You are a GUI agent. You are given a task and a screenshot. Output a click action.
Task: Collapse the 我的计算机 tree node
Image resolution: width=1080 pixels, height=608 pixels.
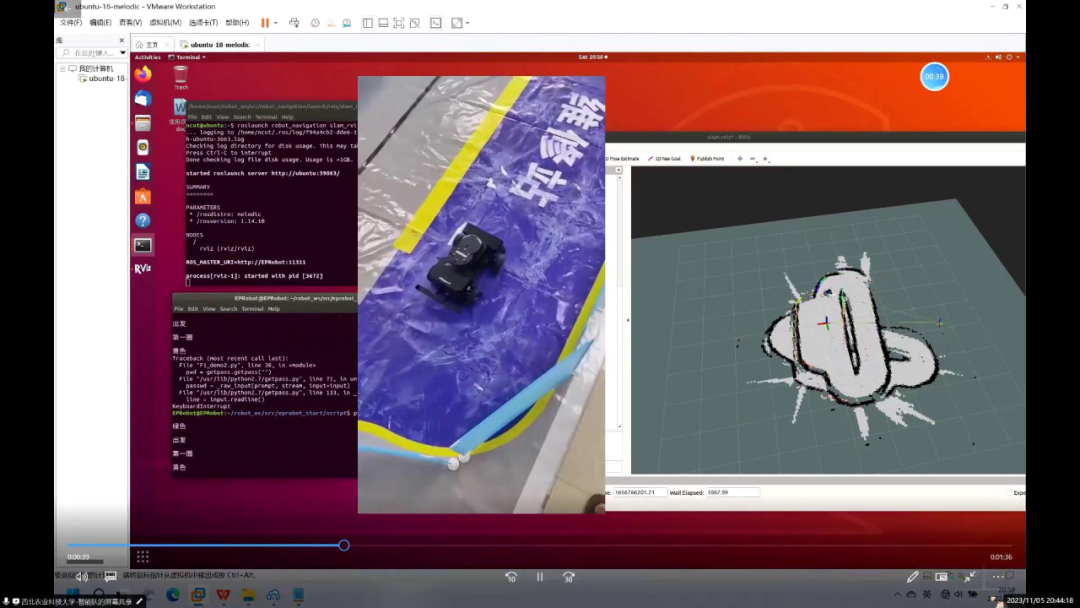click(x=63, y=68)
